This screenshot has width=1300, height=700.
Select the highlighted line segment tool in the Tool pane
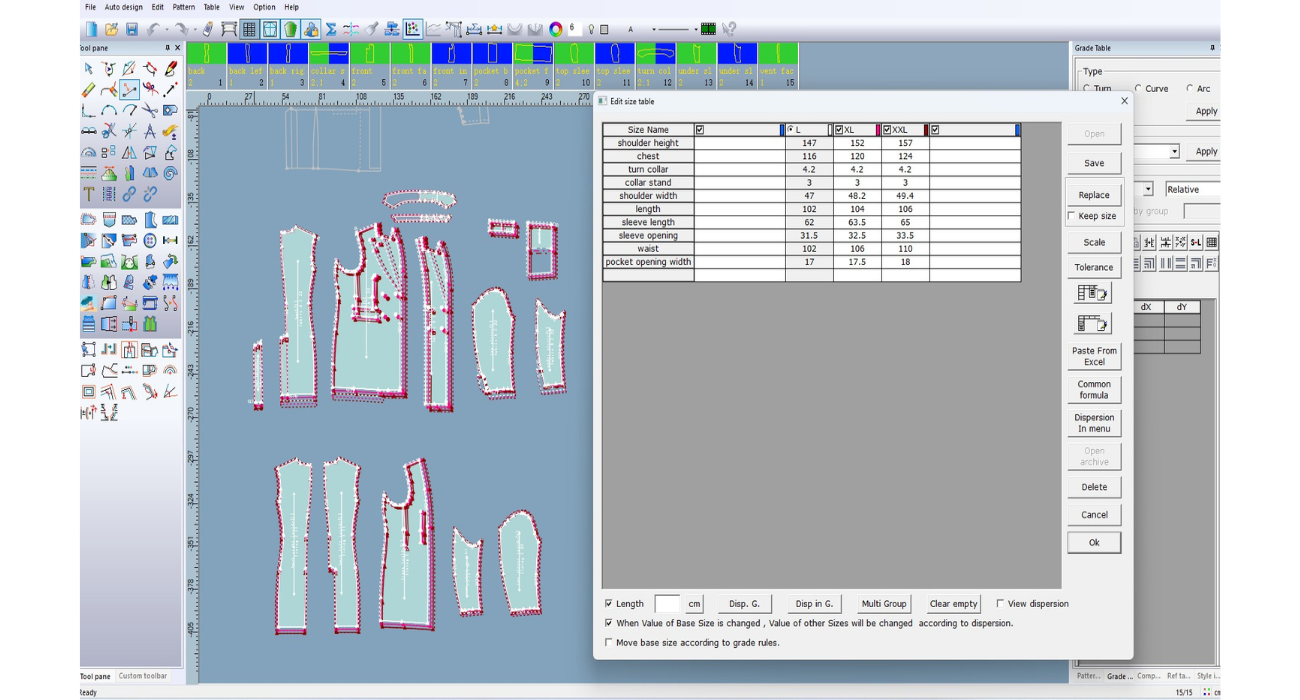click(x=129, y=90)
